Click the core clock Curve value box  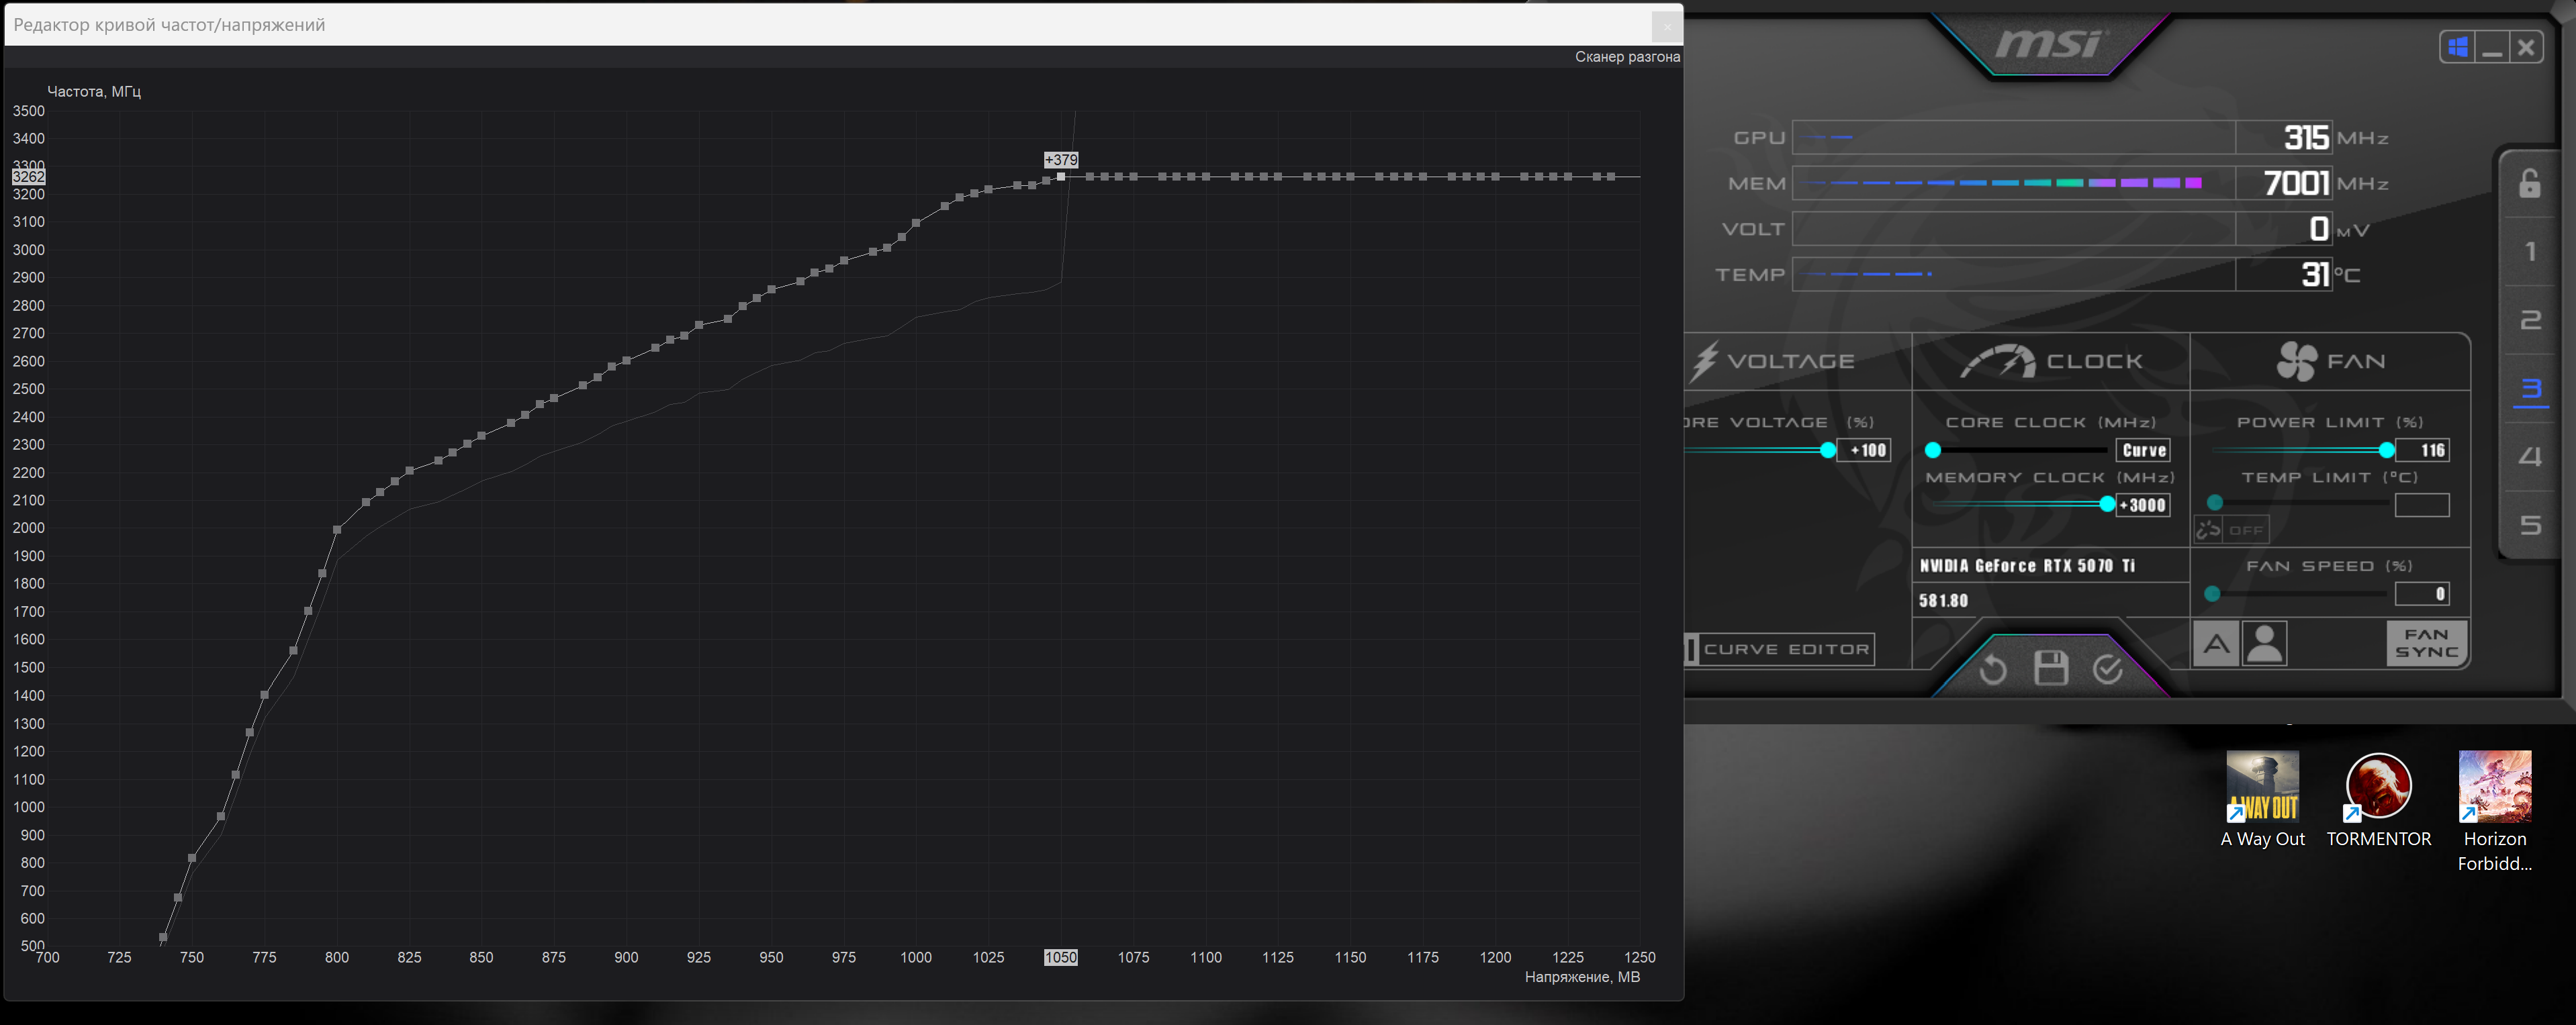click(x=2143, y=450)
